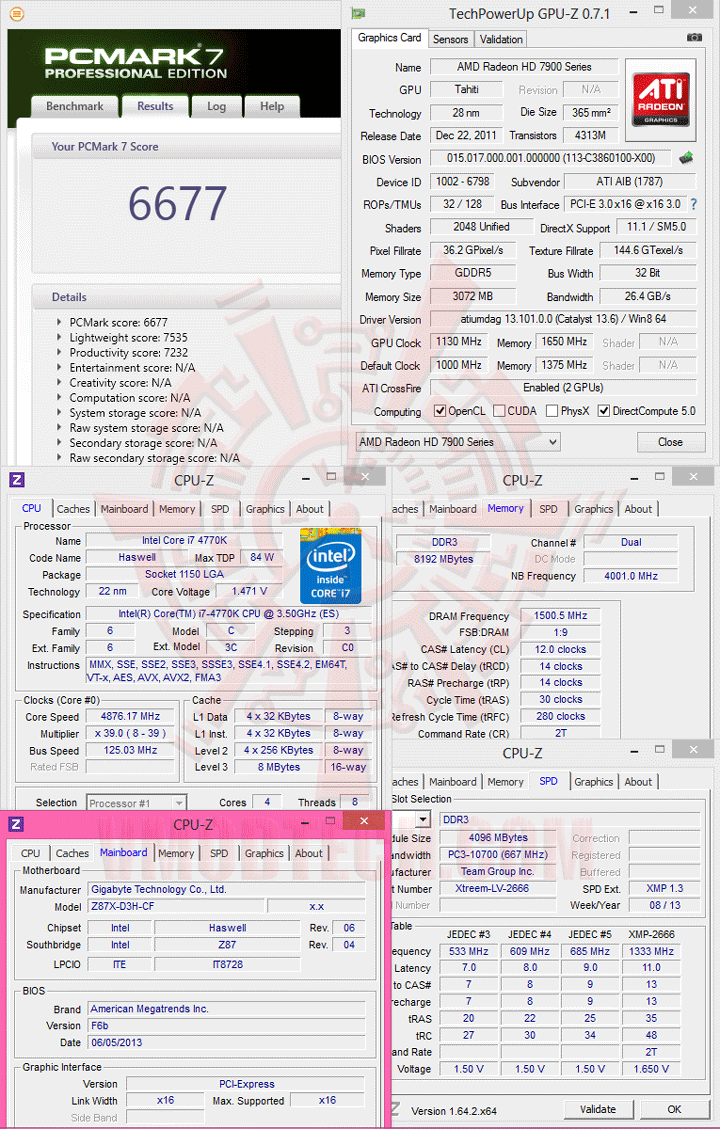Toggle the DirectCompute 5.0 checkbox

pos(604,411)
